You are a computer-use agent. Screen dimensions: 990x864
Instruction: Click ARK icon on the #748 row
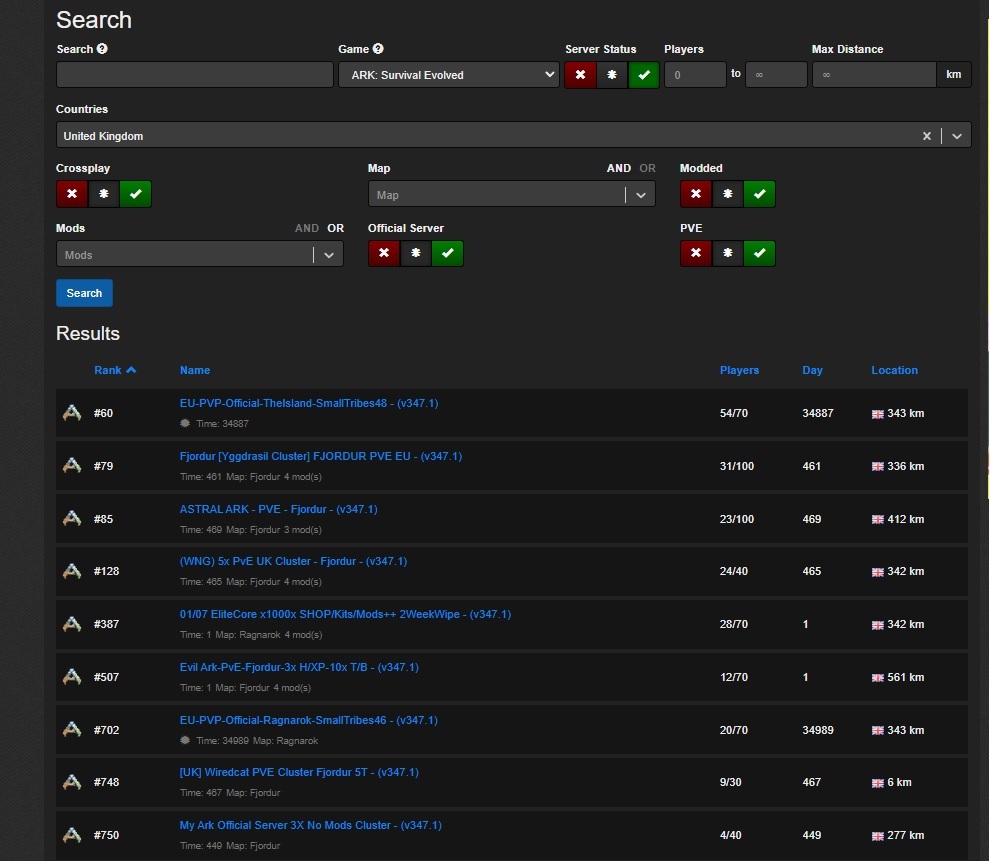pyautogui.click(x=72, y=782)
